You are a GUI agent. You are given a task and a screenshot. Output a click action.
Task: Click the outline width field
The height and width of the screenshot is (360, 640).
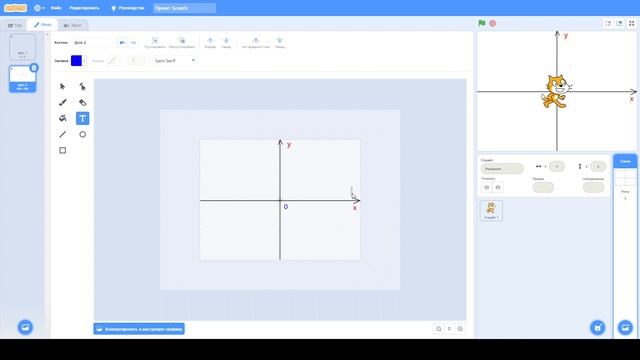[x=135, y=60]
